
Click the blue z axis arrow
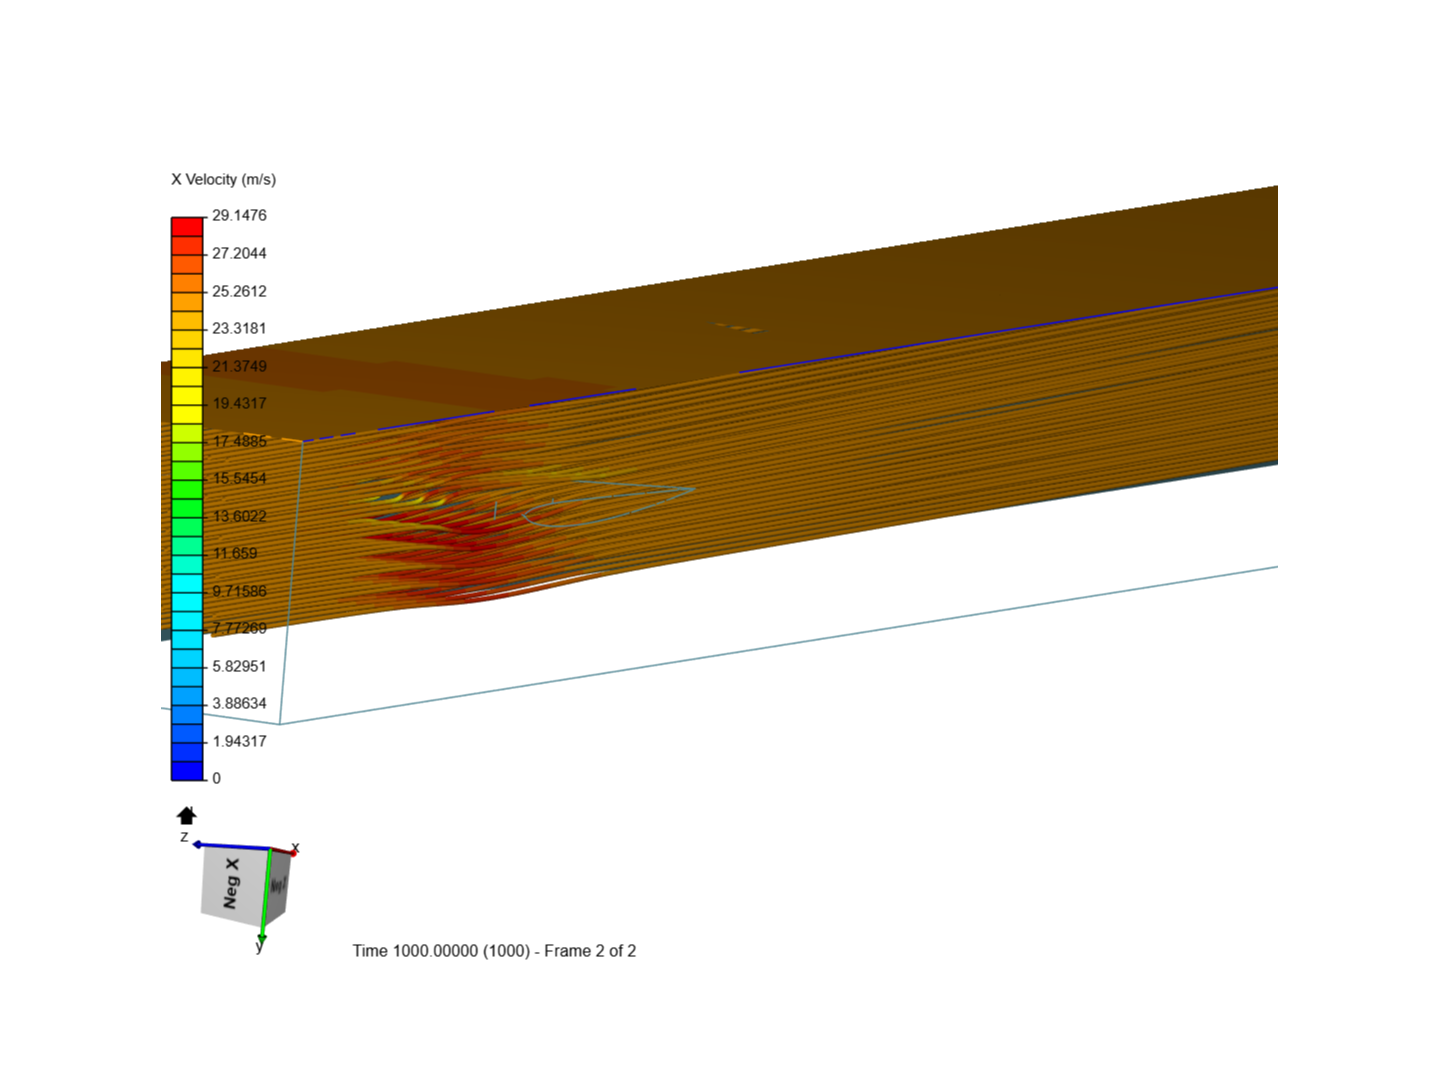[x=232, y=846]
